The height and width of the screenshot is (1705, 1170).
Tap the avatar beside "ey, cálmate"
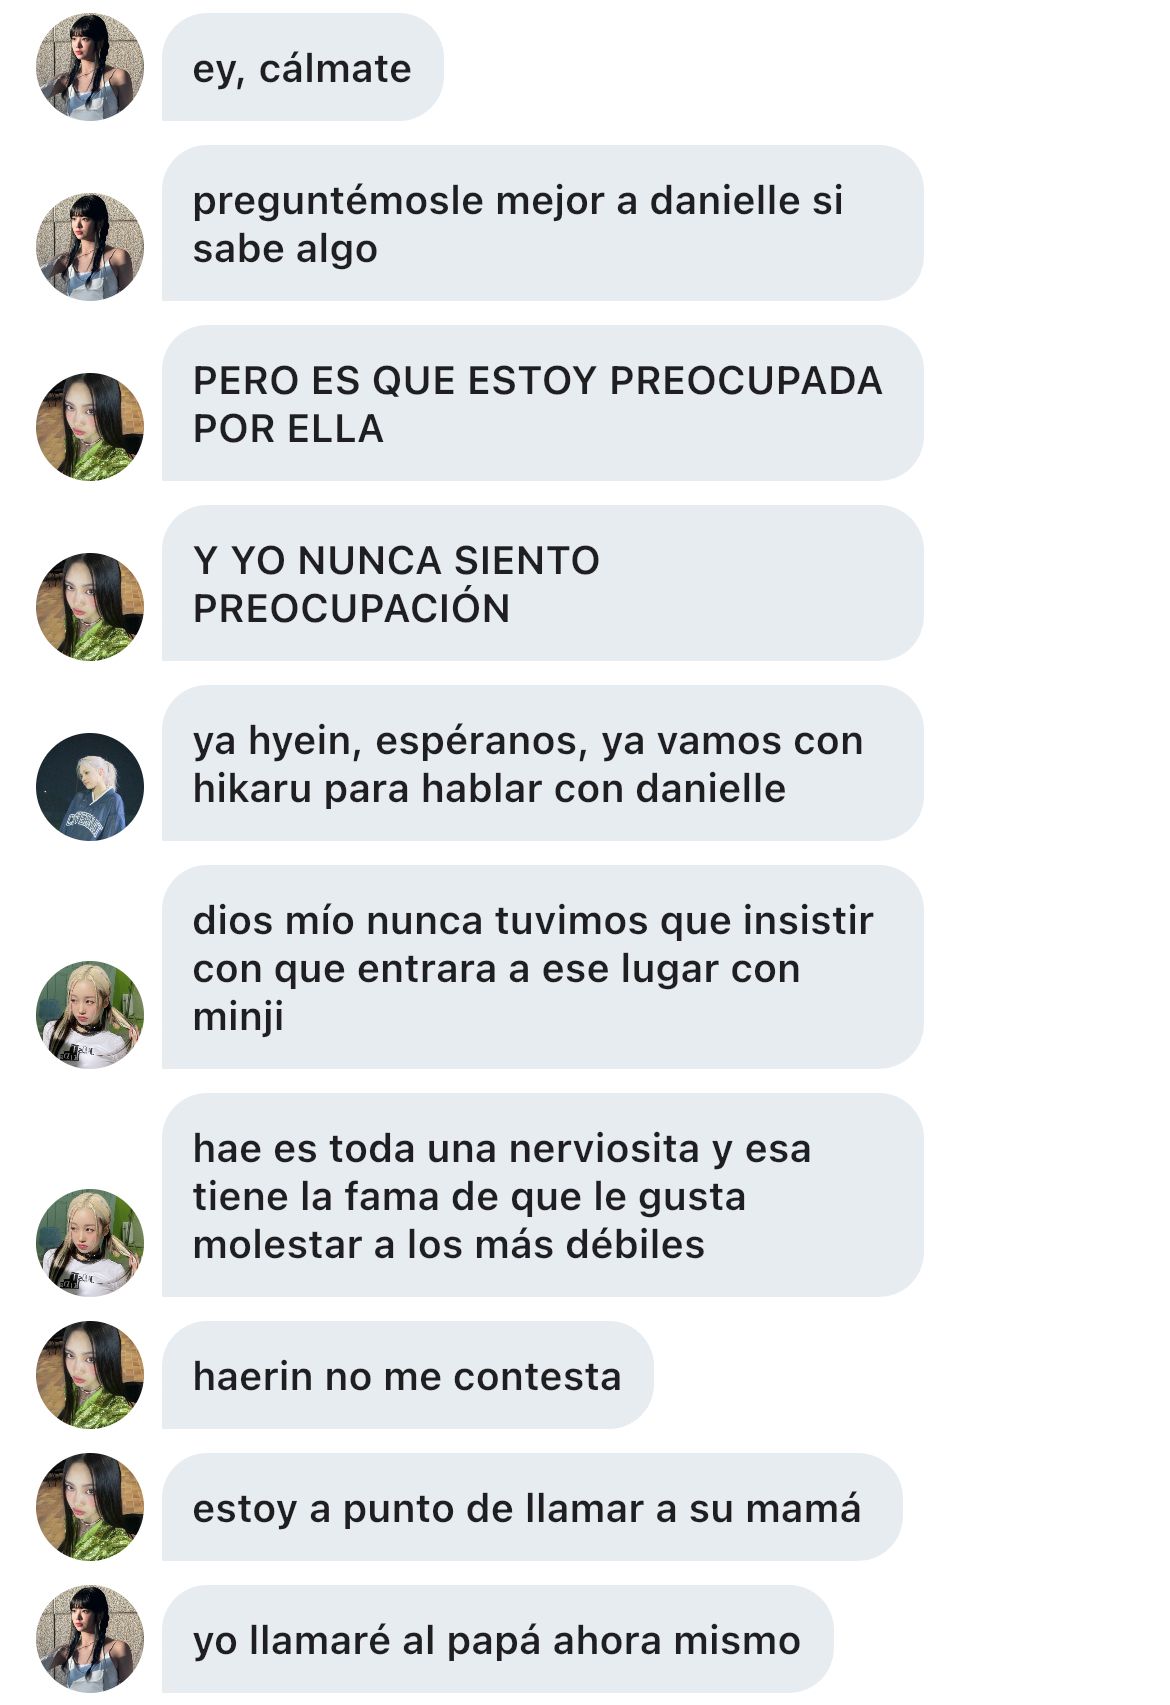pyautogui.click(x=90, y=67)
